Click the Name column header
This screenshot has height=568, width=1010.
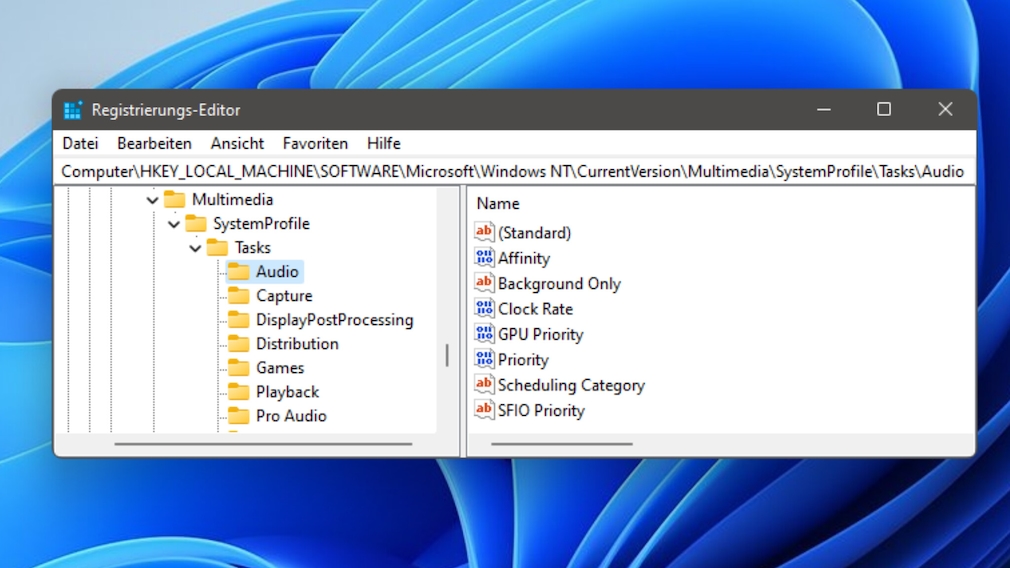pyautogui.click(x=498, y=203)
